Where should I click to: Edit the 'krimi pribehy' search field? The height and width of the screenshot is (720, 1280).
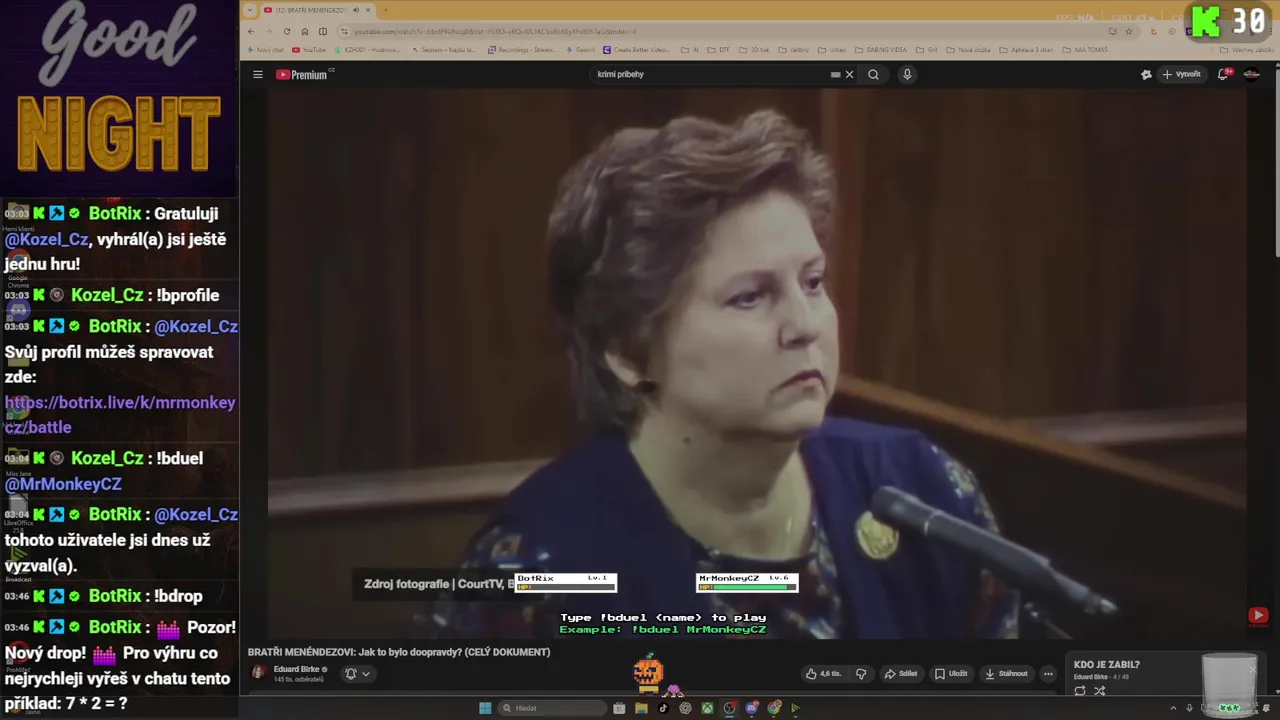pos(710,74)
